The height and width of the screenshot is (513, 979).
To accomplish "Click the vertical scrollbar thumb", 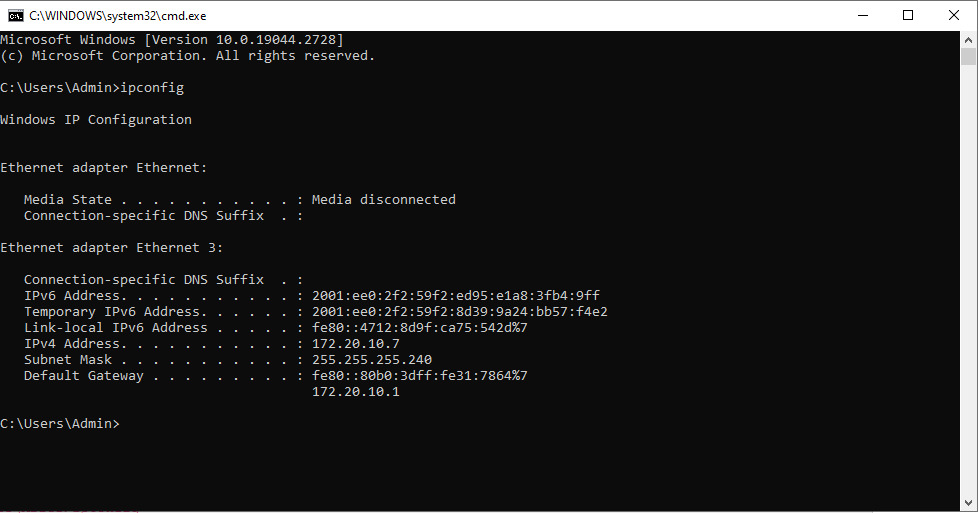I will tap(968, 56).
